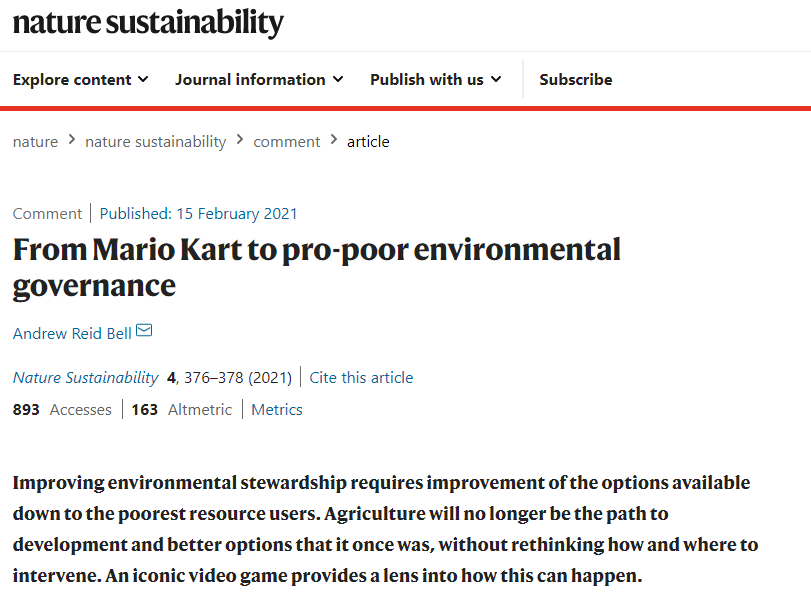Expand the Publish with us menu
The image size is (811, 599).
coord(436,80)
